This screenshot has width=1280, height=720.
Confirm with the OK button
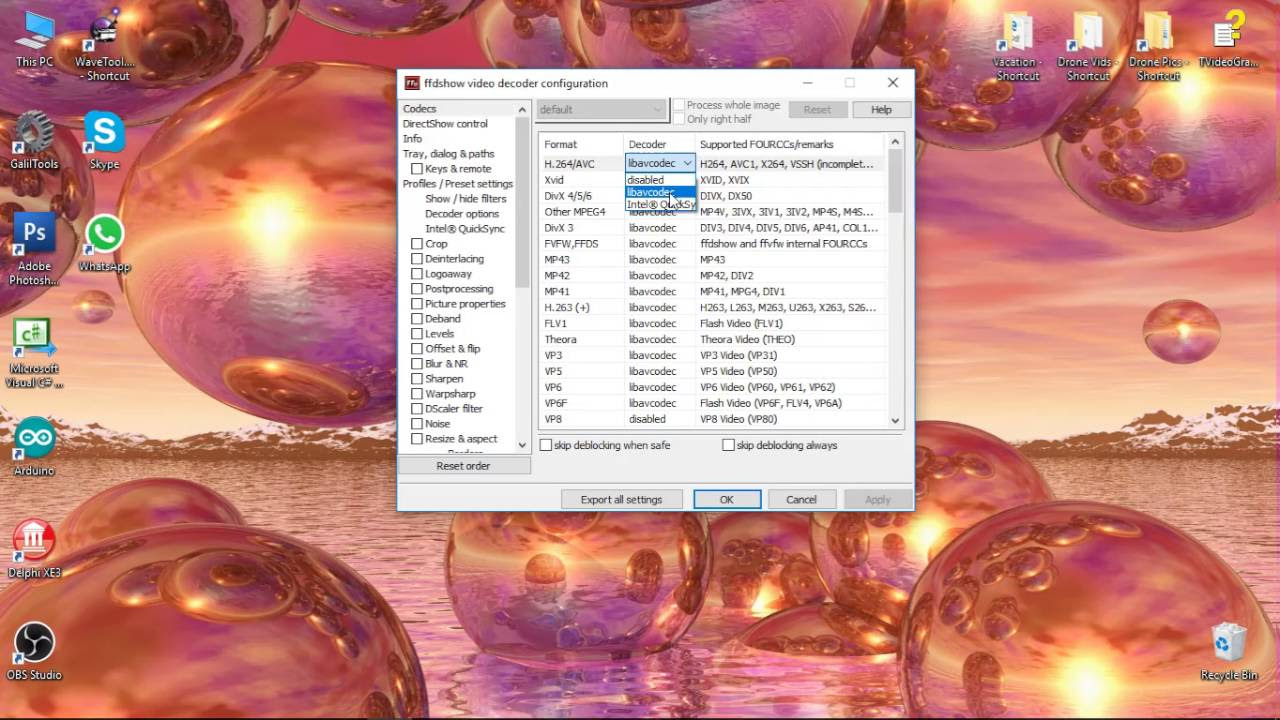click(727, 499)
